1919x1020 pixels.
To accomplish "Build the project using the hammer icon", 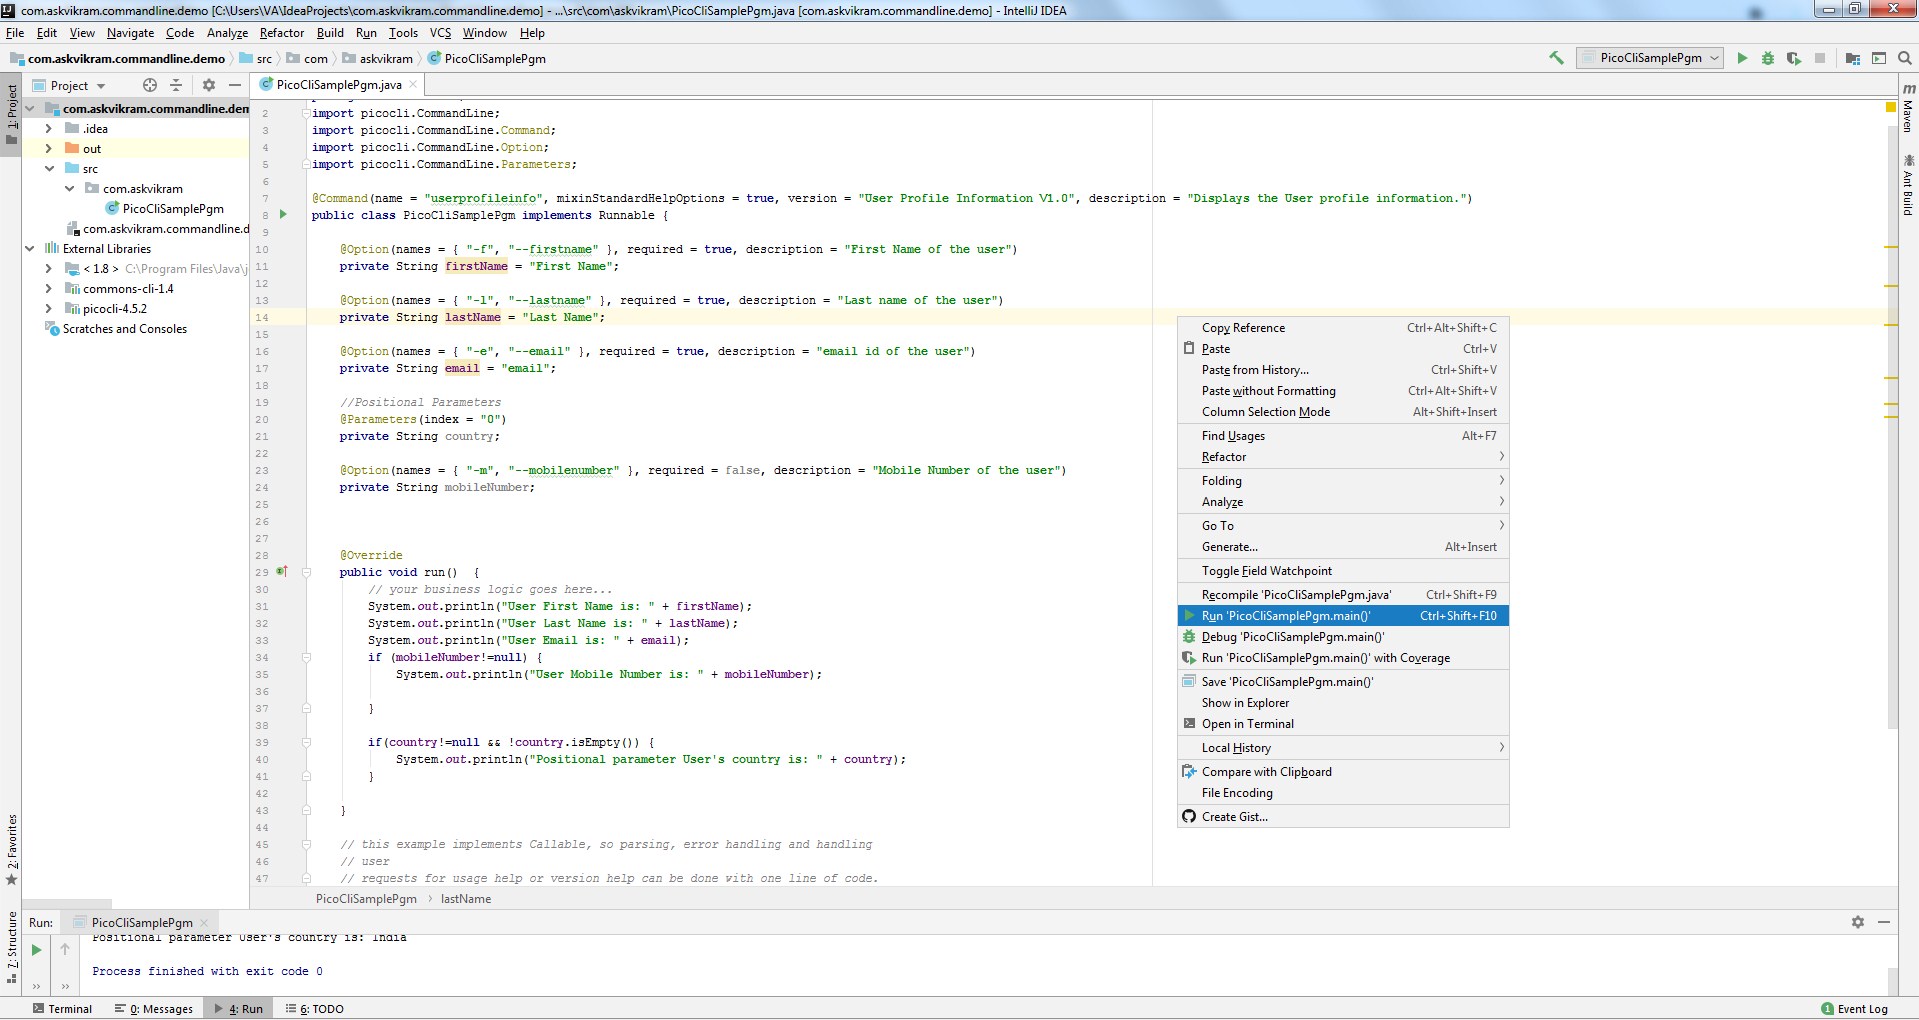I will tap(1555, 58).
